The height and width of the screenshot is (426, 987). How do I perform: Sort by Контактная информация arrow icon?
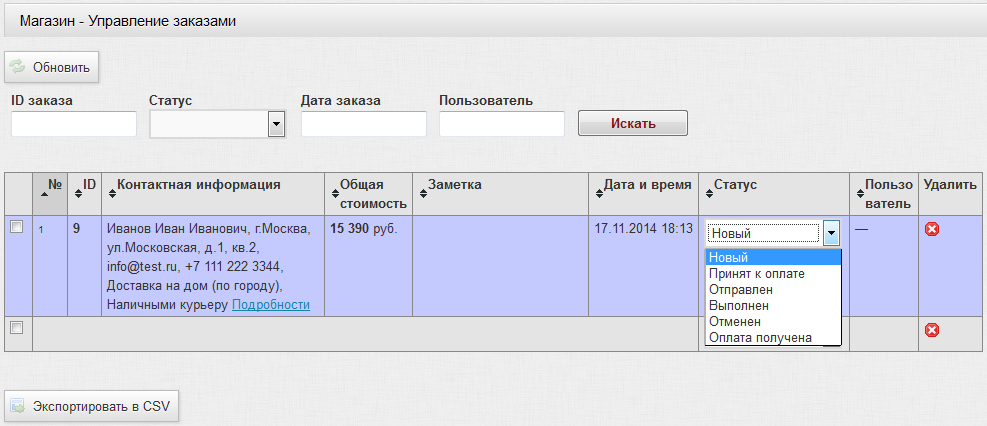click(112, 194)
